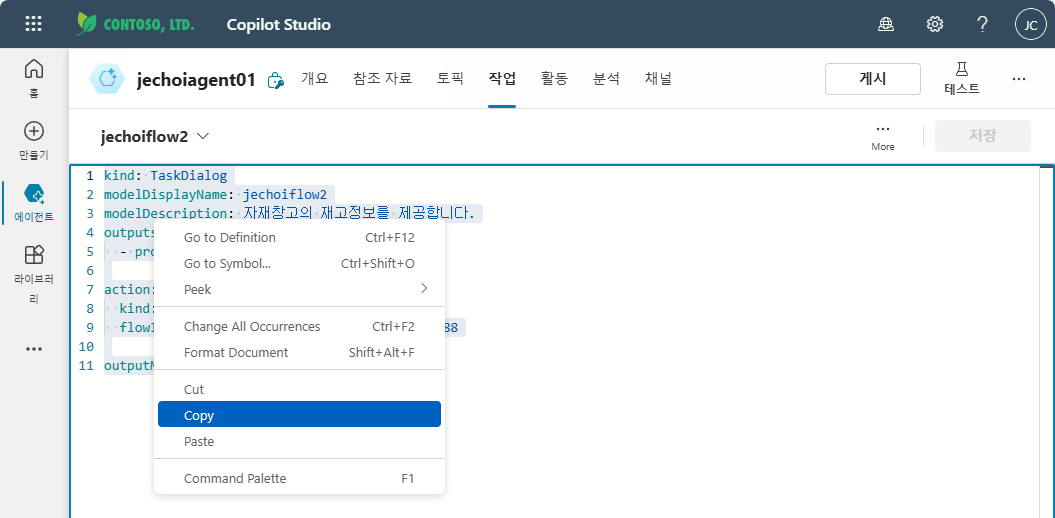Open the settings gear icon

935,24
